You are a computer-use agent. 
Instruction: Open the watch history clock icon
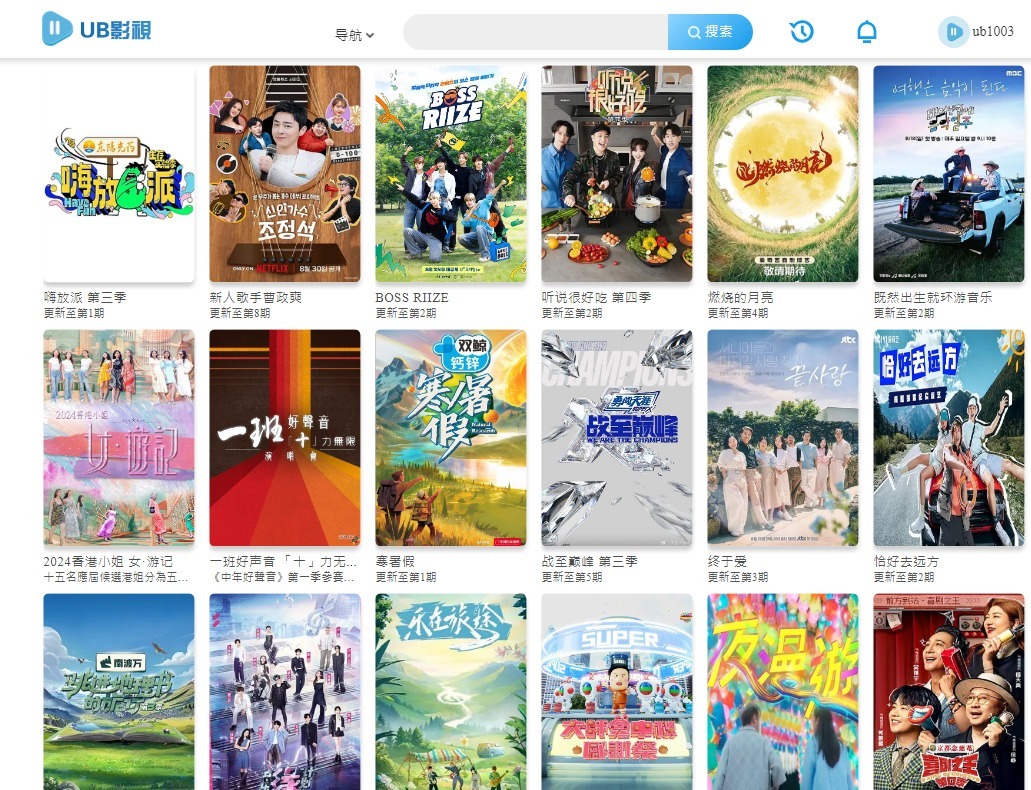pyautogui.click(x=802, y=31)
